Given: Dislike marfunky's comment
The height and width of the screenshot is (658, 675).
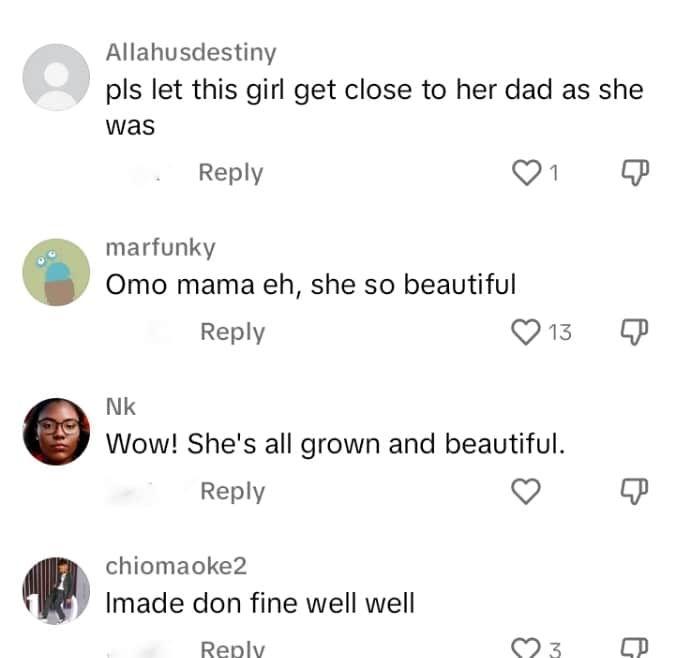Looking at the screenshot, I should click(x=635, y=331).
